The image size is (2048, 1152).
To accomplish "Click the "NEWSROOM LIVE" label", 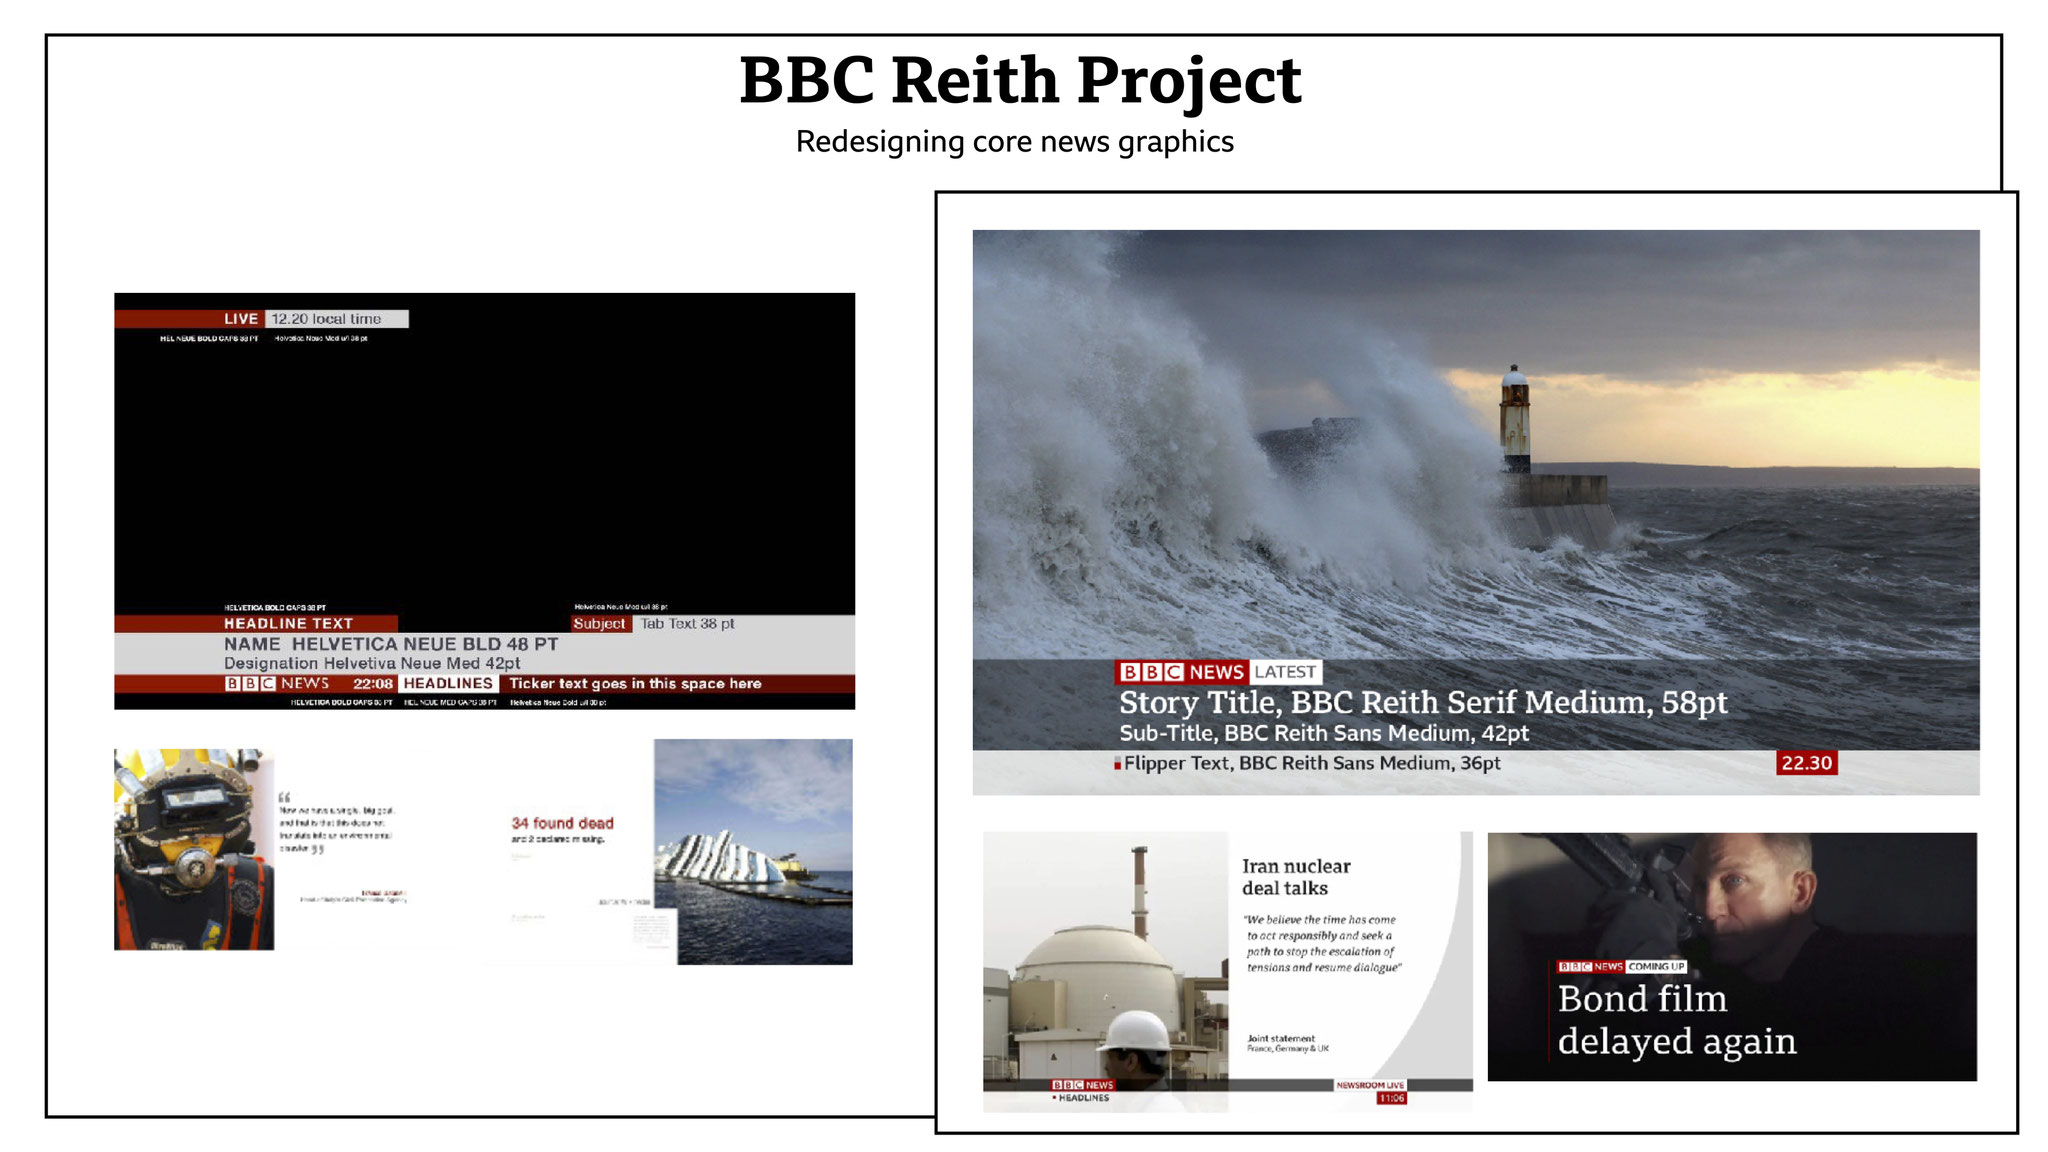I will pyautogui.click(x=1370, y=1085).
